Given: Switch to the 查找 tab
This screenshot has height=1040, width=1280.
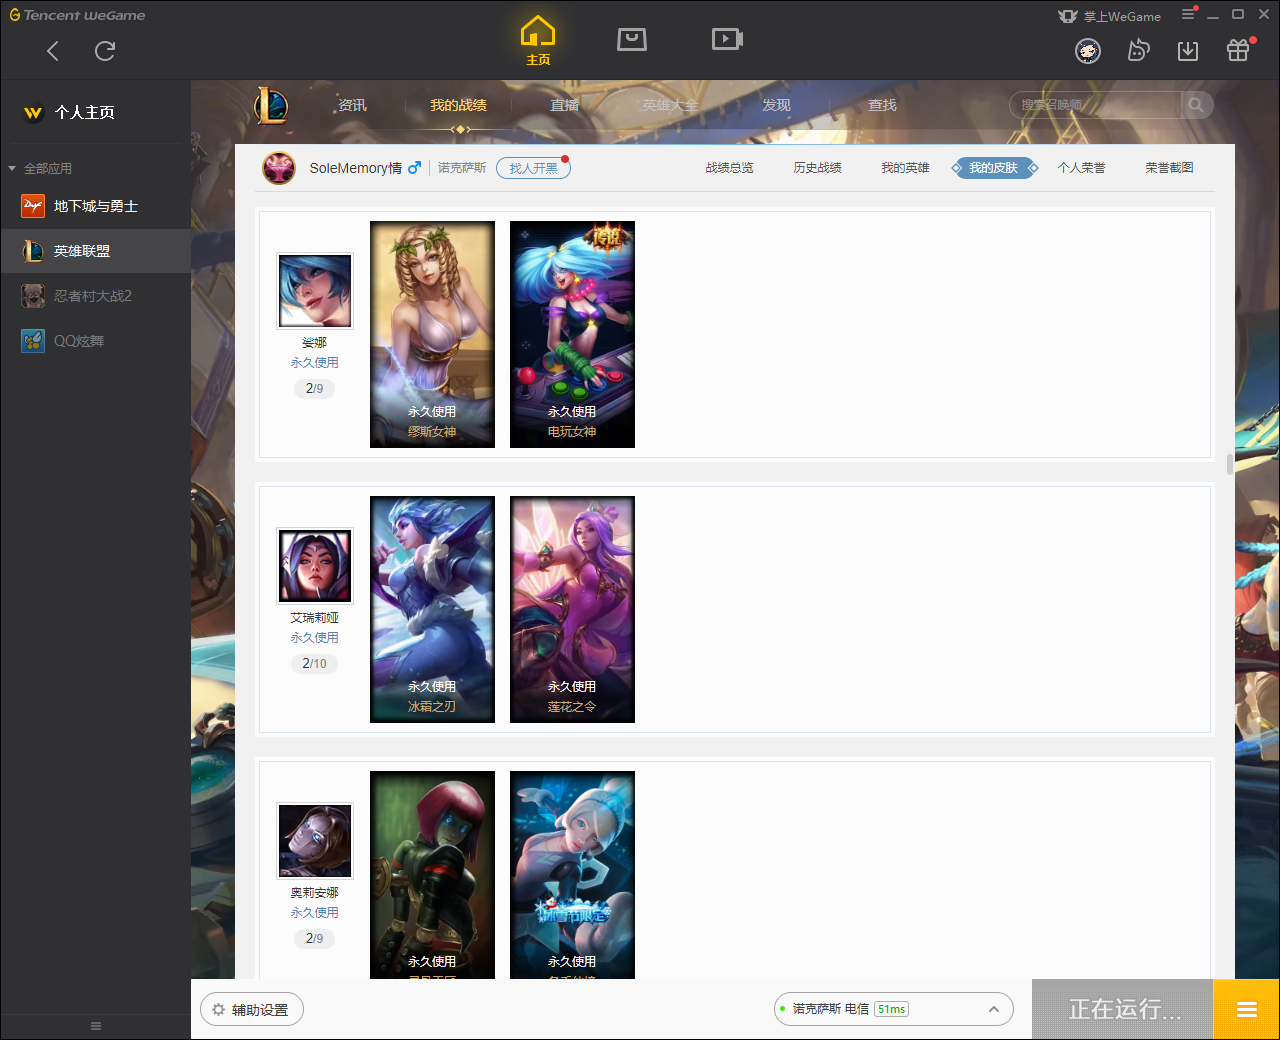Looking at the screenshot, I should (882, 105).
